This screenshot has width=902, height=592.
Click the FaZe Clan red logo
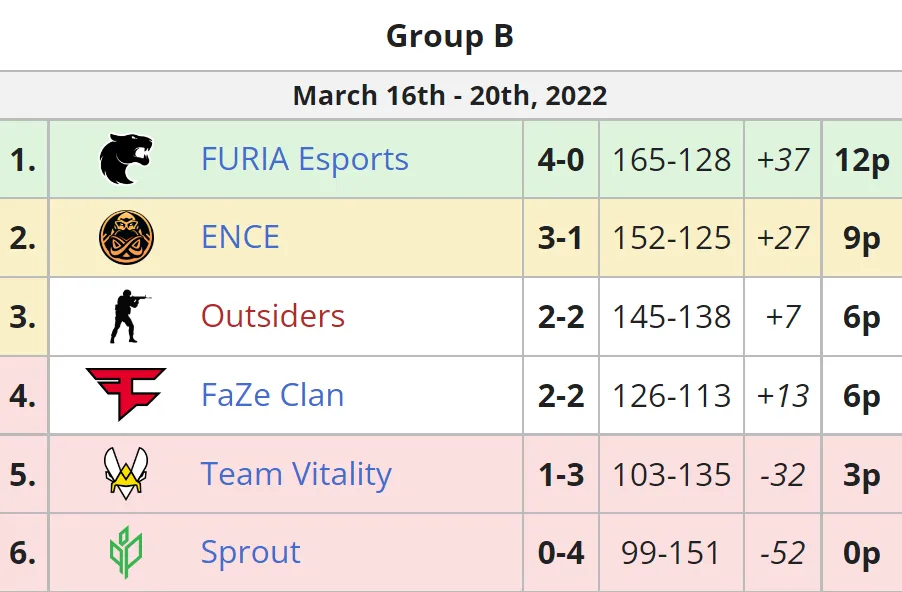pos(126,394)
